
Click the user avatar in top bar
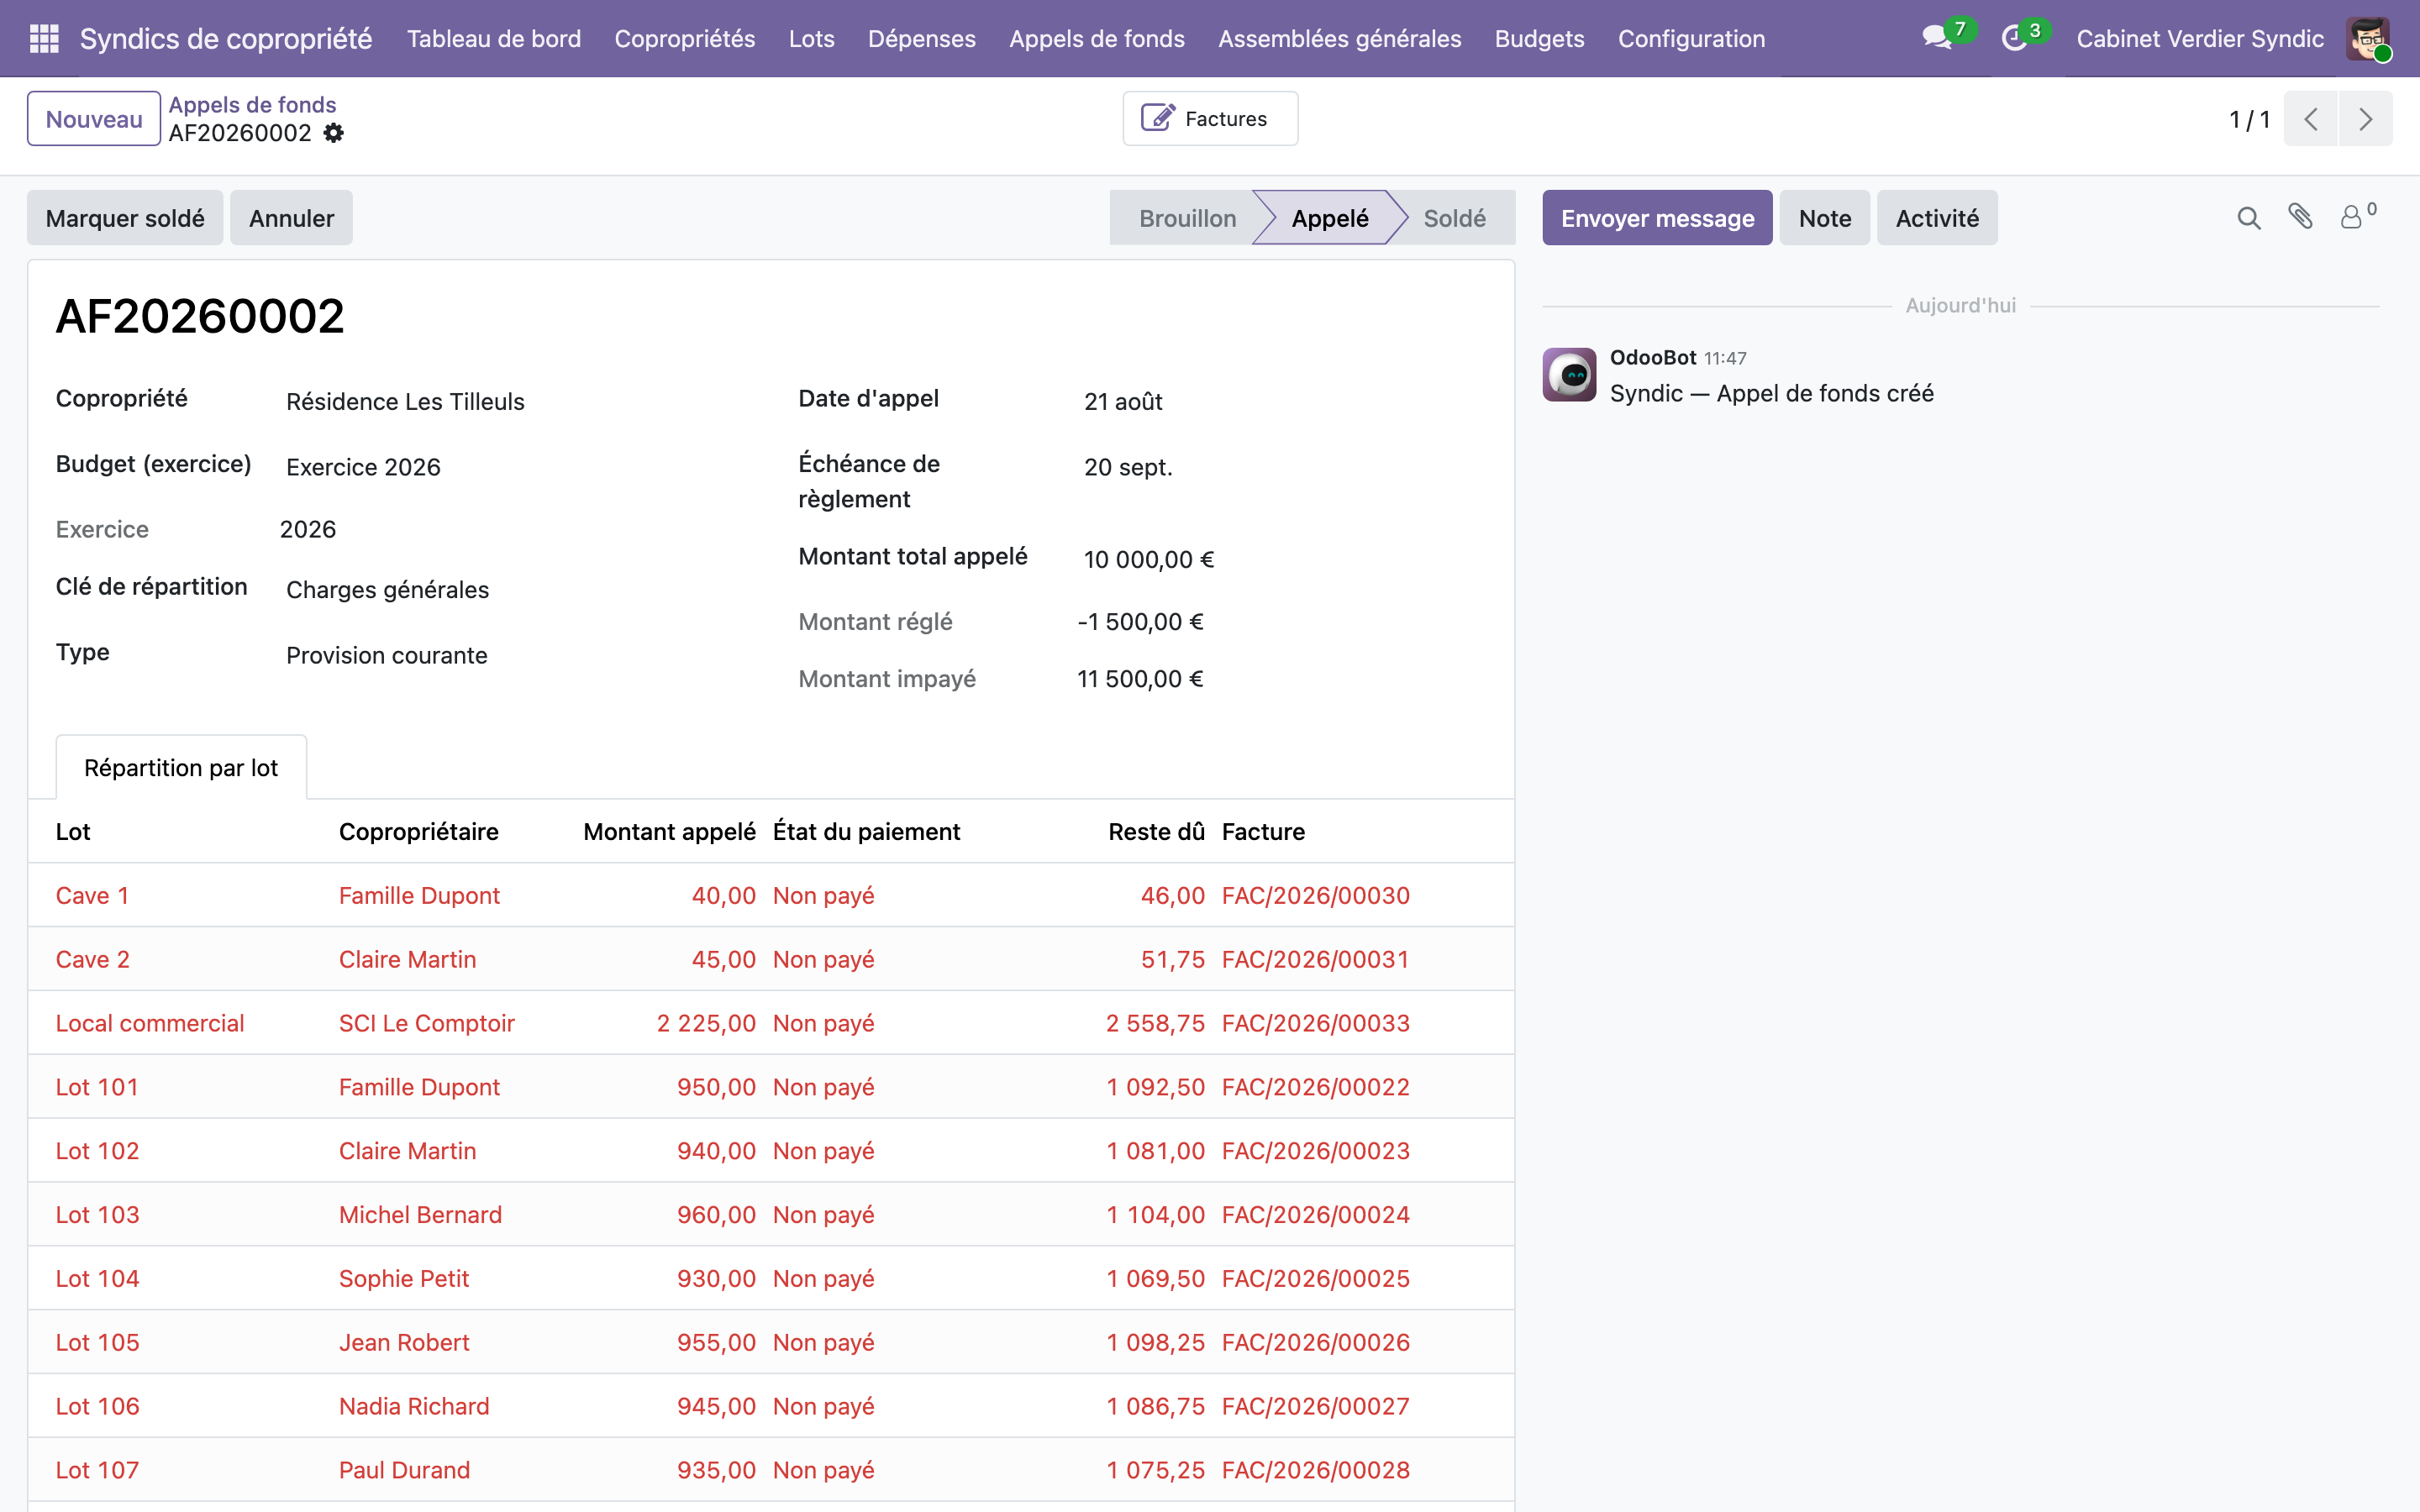coord(2368,38)
